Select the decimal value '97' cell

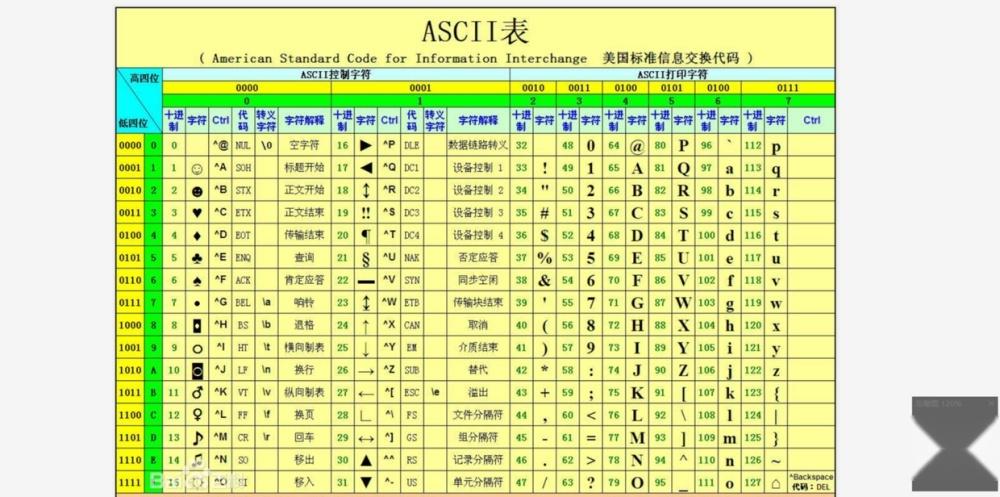pyautogui.click(x=707, y=168)
